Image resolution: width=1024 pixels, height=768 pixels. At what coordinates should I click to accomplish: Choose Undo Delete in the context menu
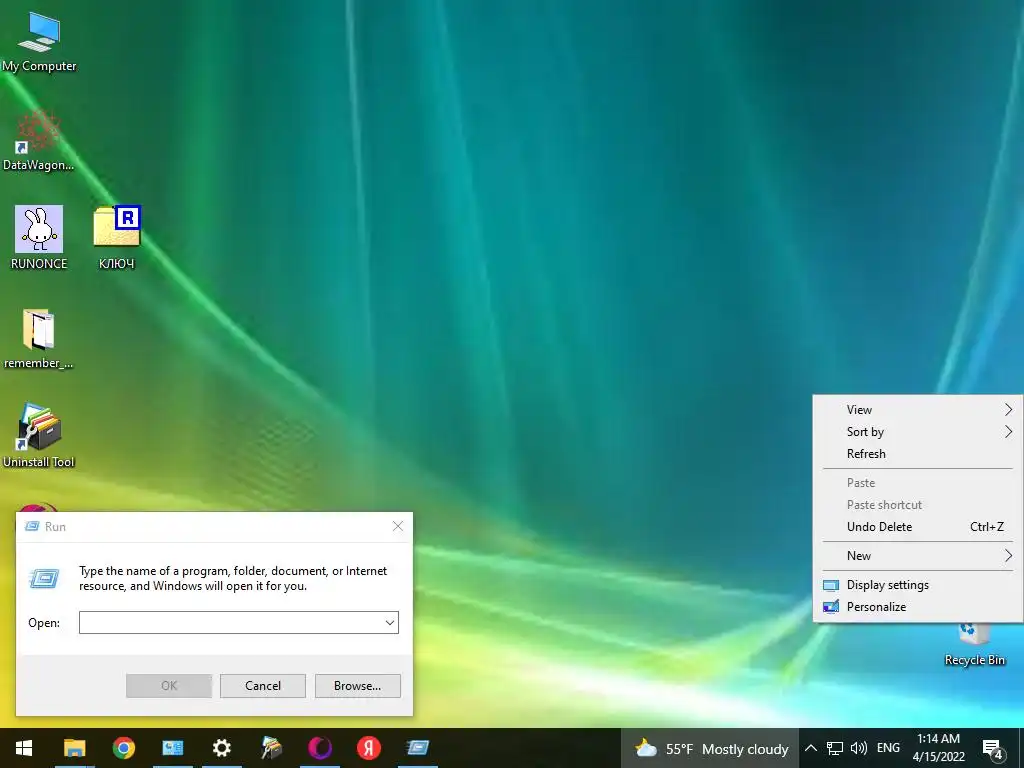(918, 526)
